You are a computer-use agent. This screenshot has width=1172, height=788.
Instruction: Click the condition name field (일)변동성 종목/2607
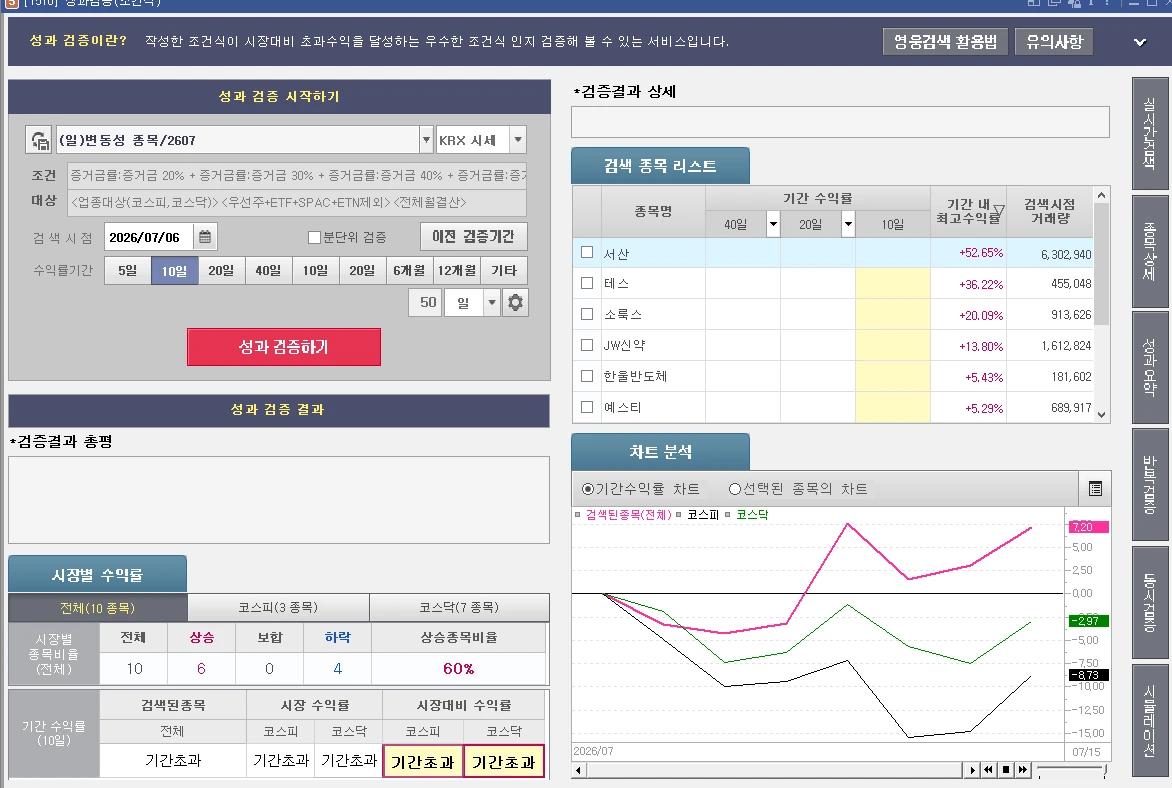click(x=238, y=140)
